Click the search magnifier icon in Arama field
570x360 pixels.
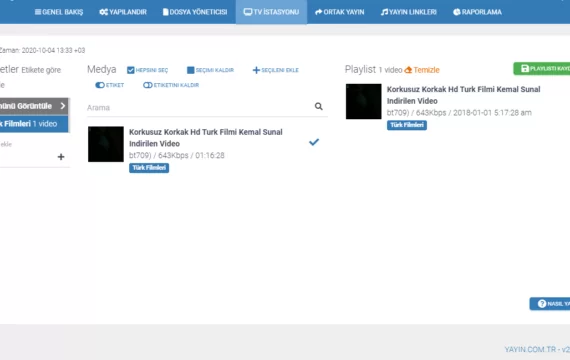(318, 106)
